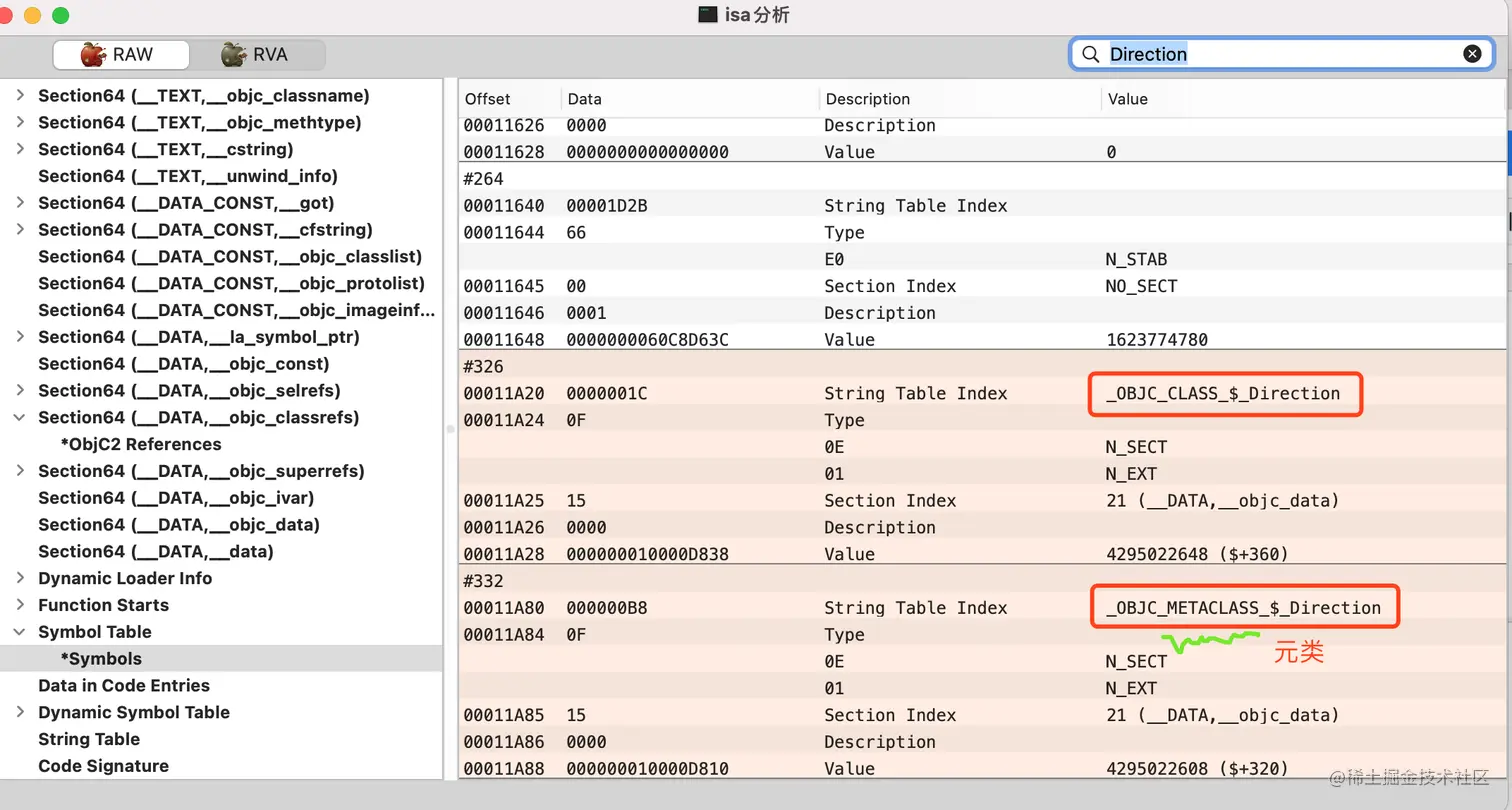Expand Section64 (__DATA,__objc_selrefs)

(20, 391)
